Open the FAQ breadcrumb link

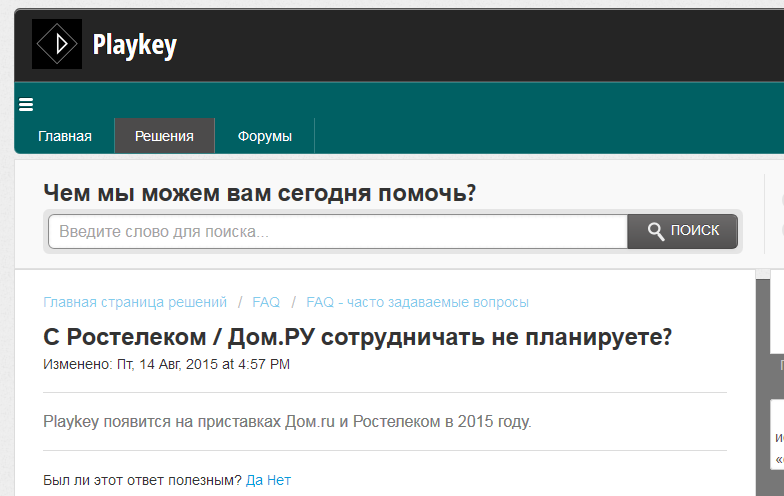click(x=266, y=302)
